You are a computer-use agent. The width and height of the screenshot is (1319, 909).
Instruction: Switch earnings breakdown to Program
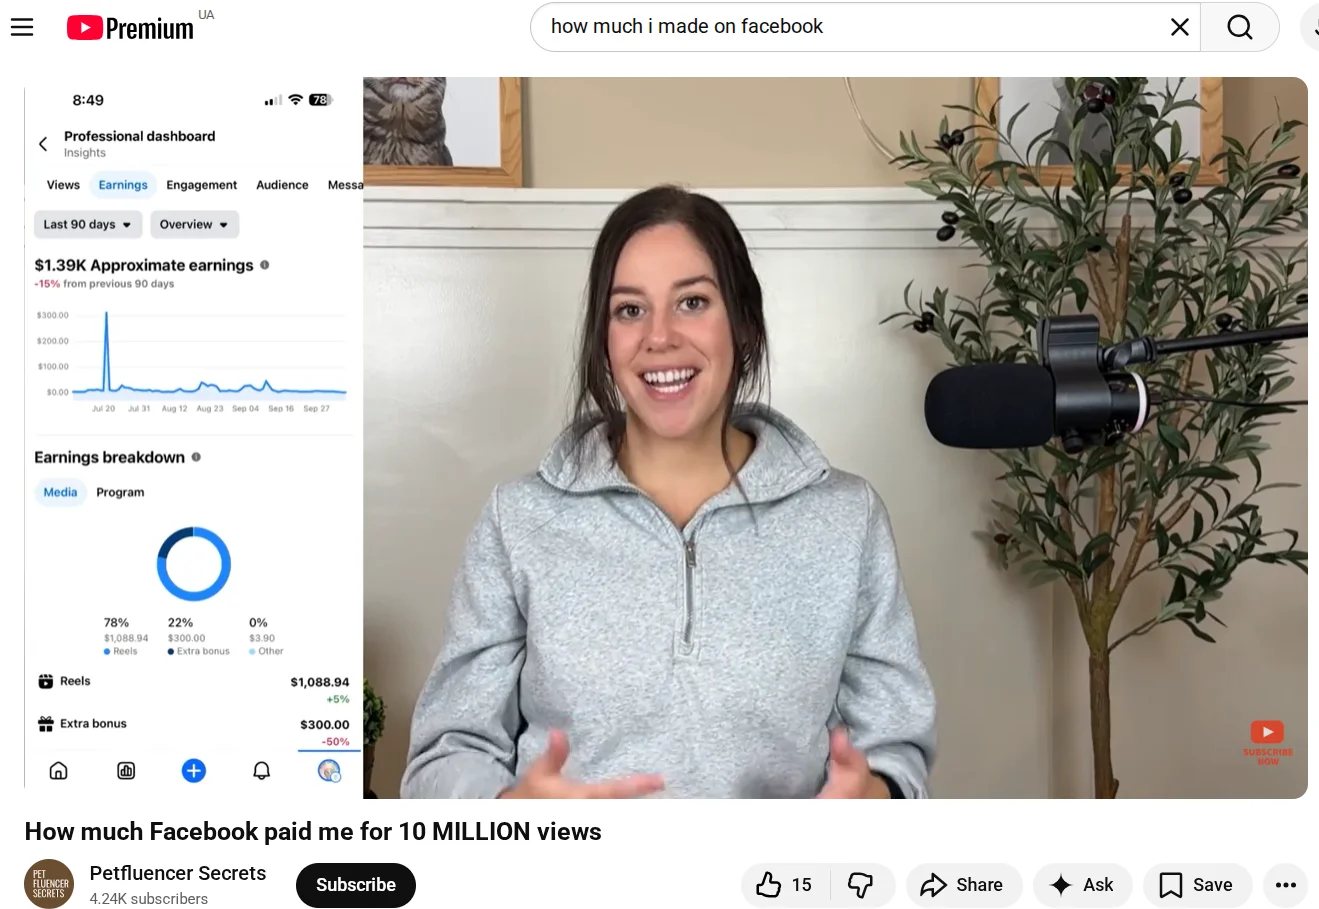tap(120, 491)
